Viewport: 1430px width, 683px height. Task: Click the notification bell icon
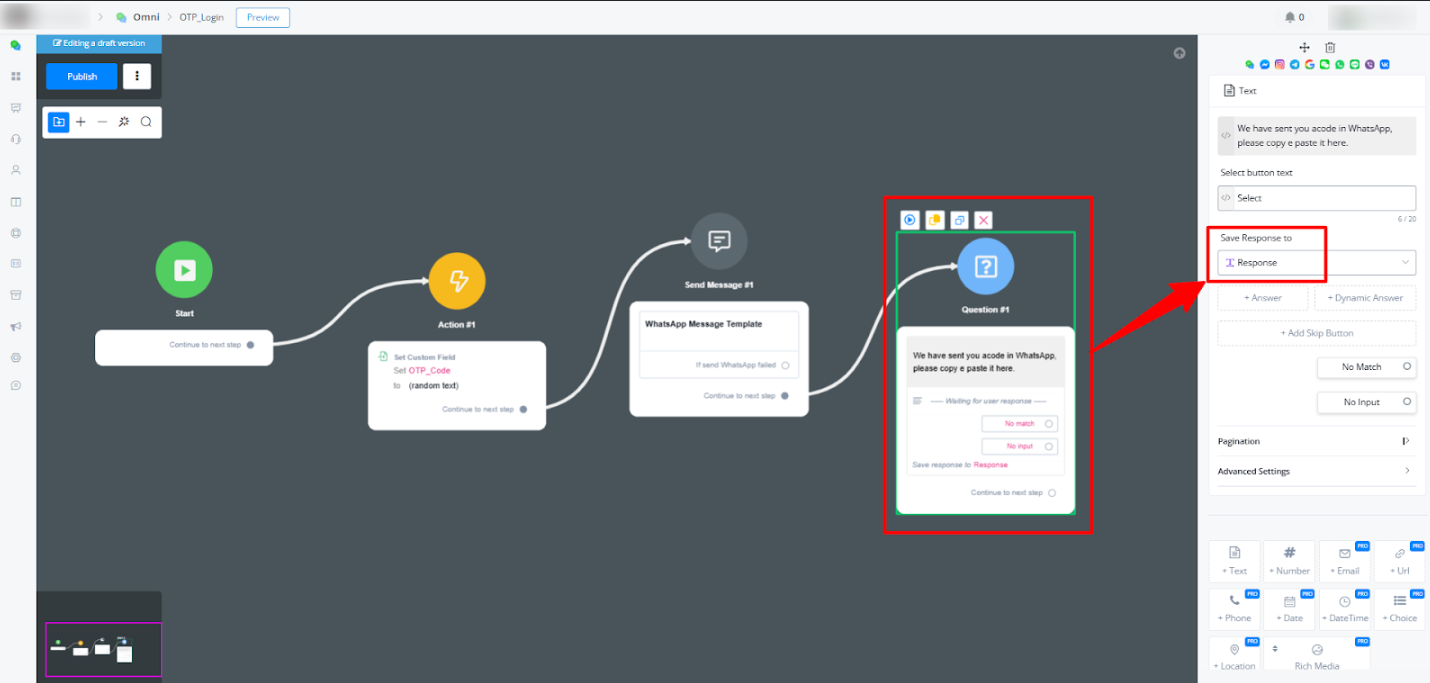[x=1289, y=17]
